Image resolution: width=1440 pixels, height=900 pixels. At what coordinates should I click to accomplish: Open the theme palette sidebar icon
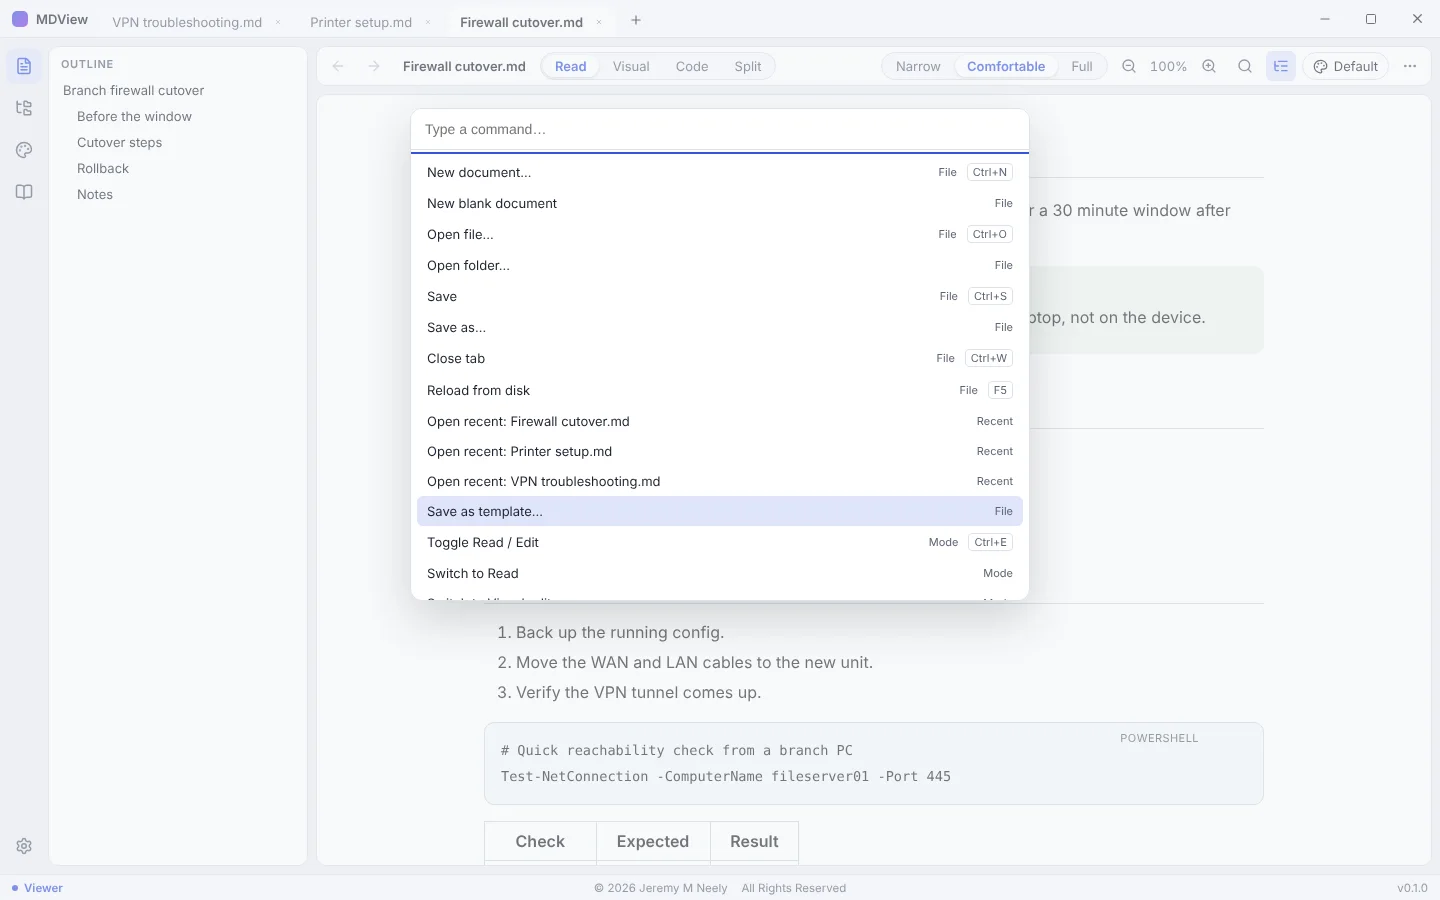pos(24,150)
